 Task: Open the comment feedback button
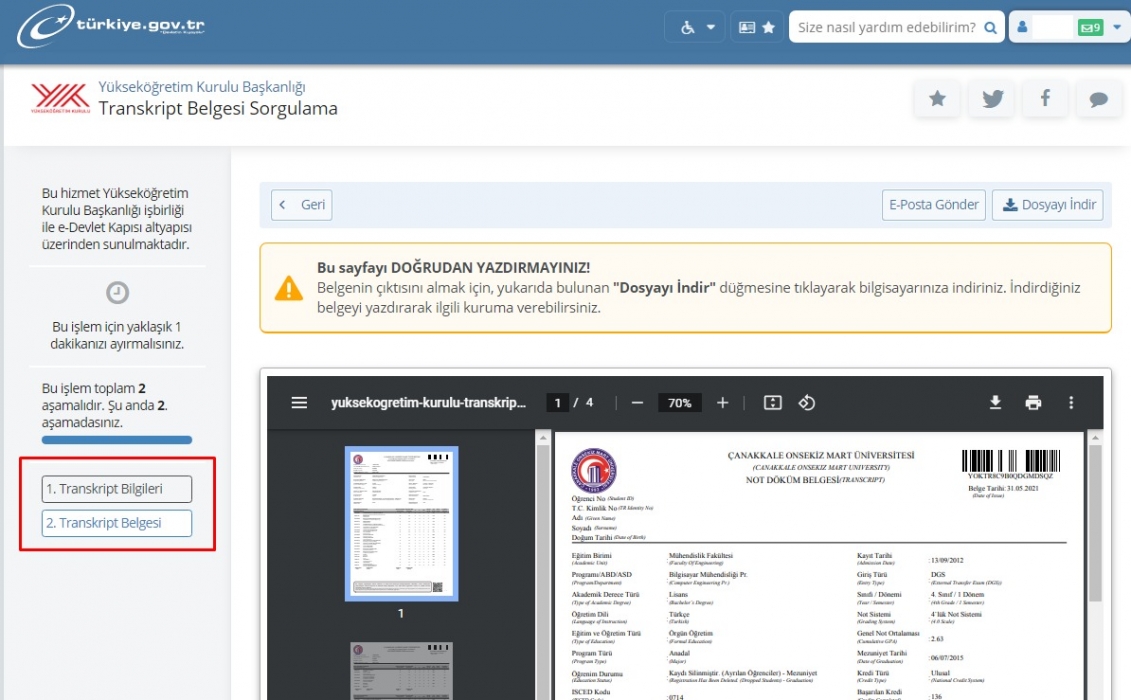(1099, 99)
